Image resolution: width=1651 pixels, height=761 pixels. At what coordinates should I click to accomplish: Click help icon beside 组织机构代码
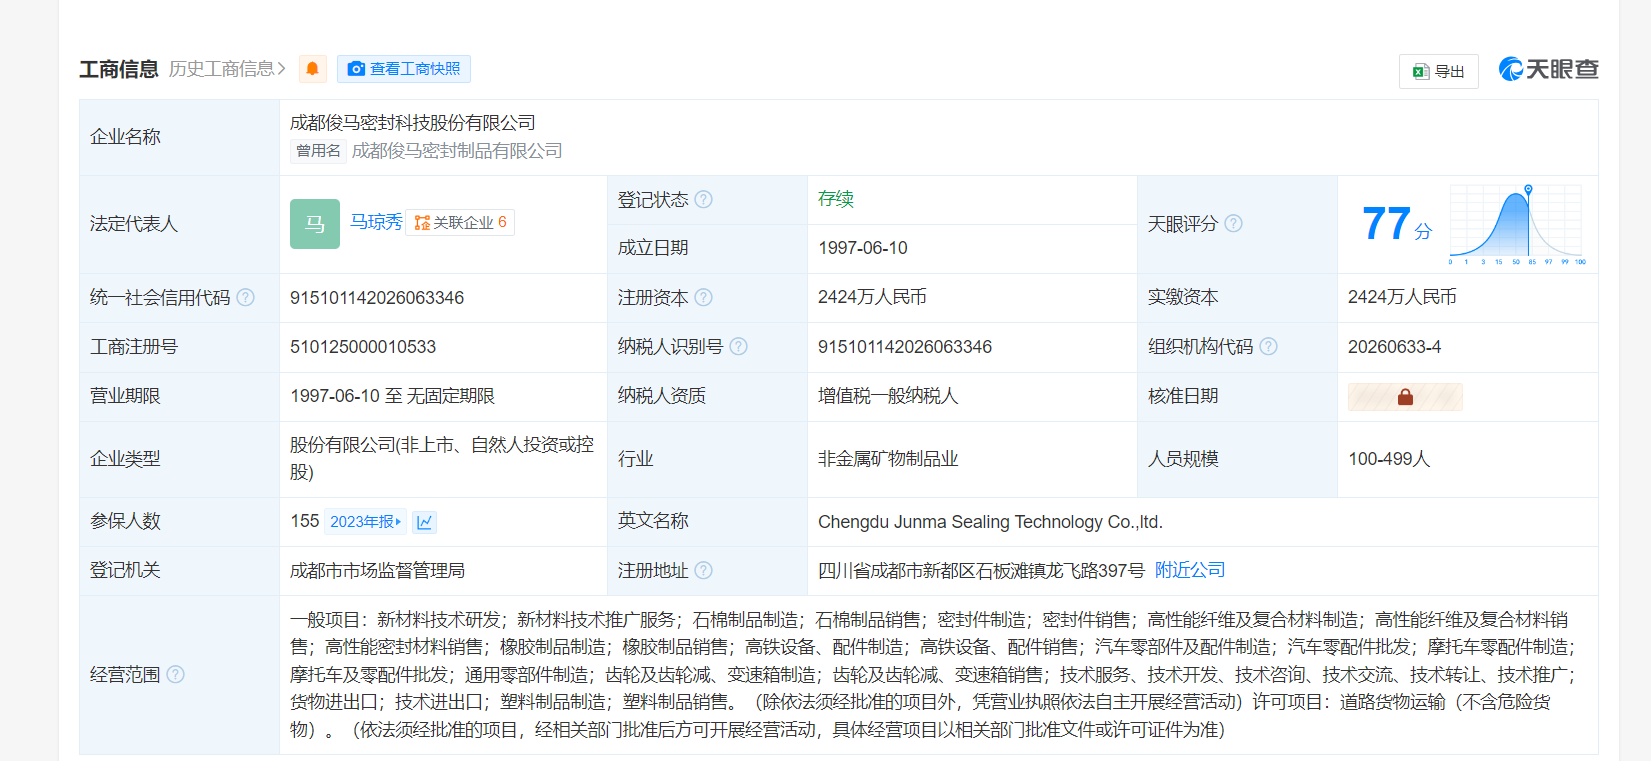(x=1269, y=346)
